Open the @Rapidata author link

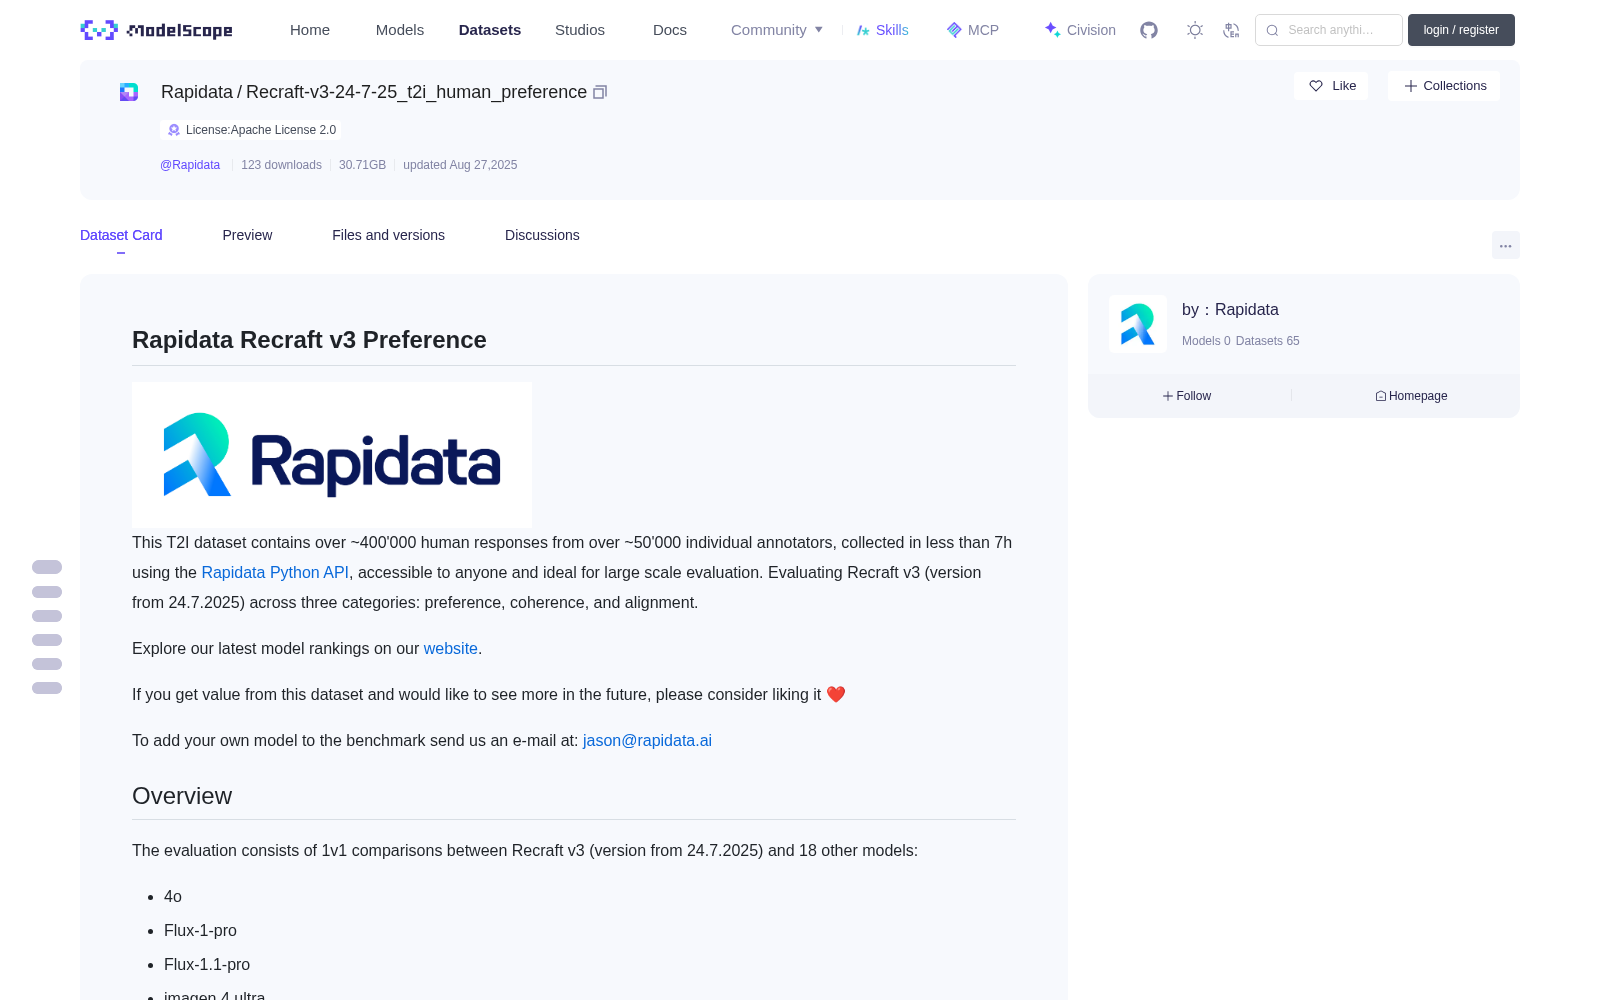(190, 165)
